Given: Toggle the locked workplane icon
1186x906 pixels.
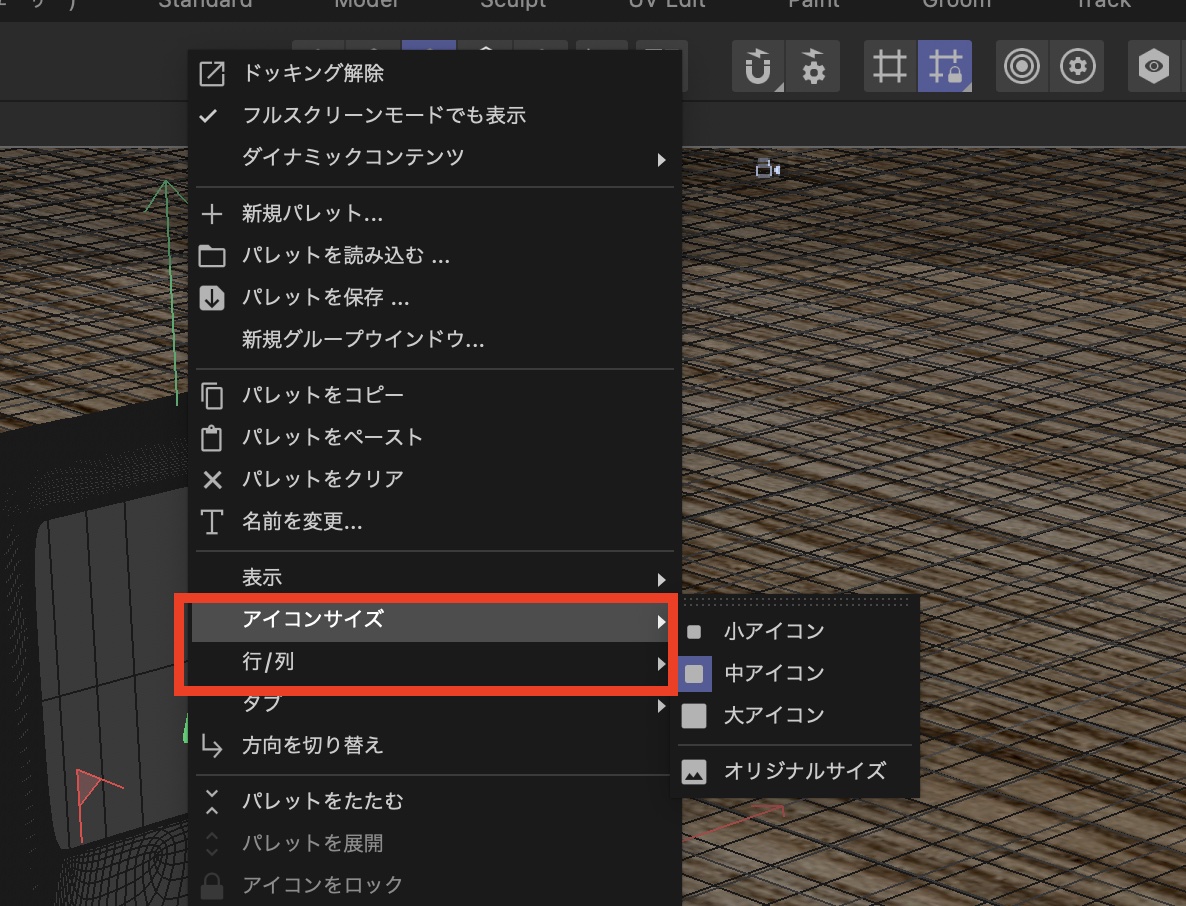Looking at the screenshot, I should click(x=944, y=68).
